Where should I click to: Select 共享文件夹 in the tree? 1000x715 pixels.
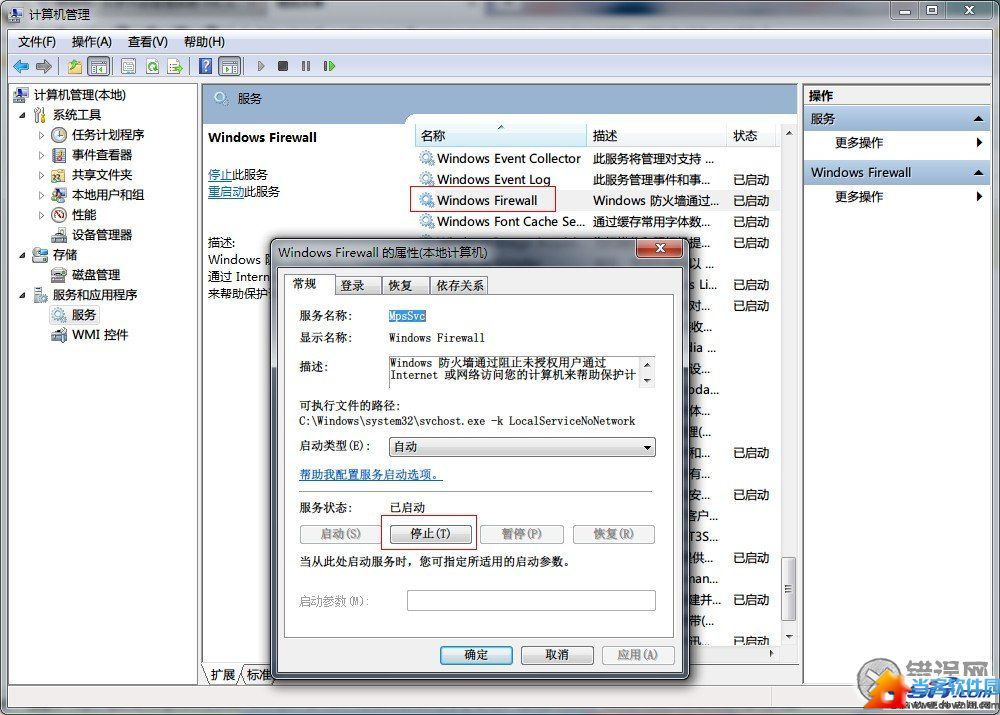[101, 175]
